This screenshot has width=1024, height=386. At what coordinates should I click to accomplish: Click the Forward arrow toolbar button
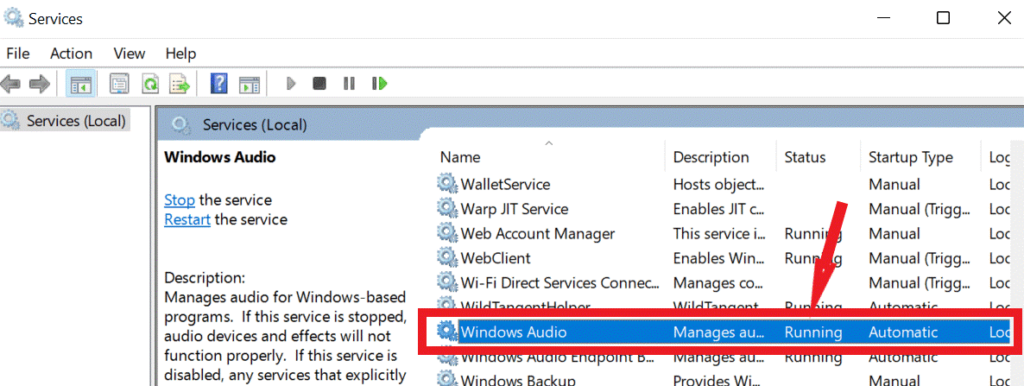pyautogui.click(x=40, y=84)
